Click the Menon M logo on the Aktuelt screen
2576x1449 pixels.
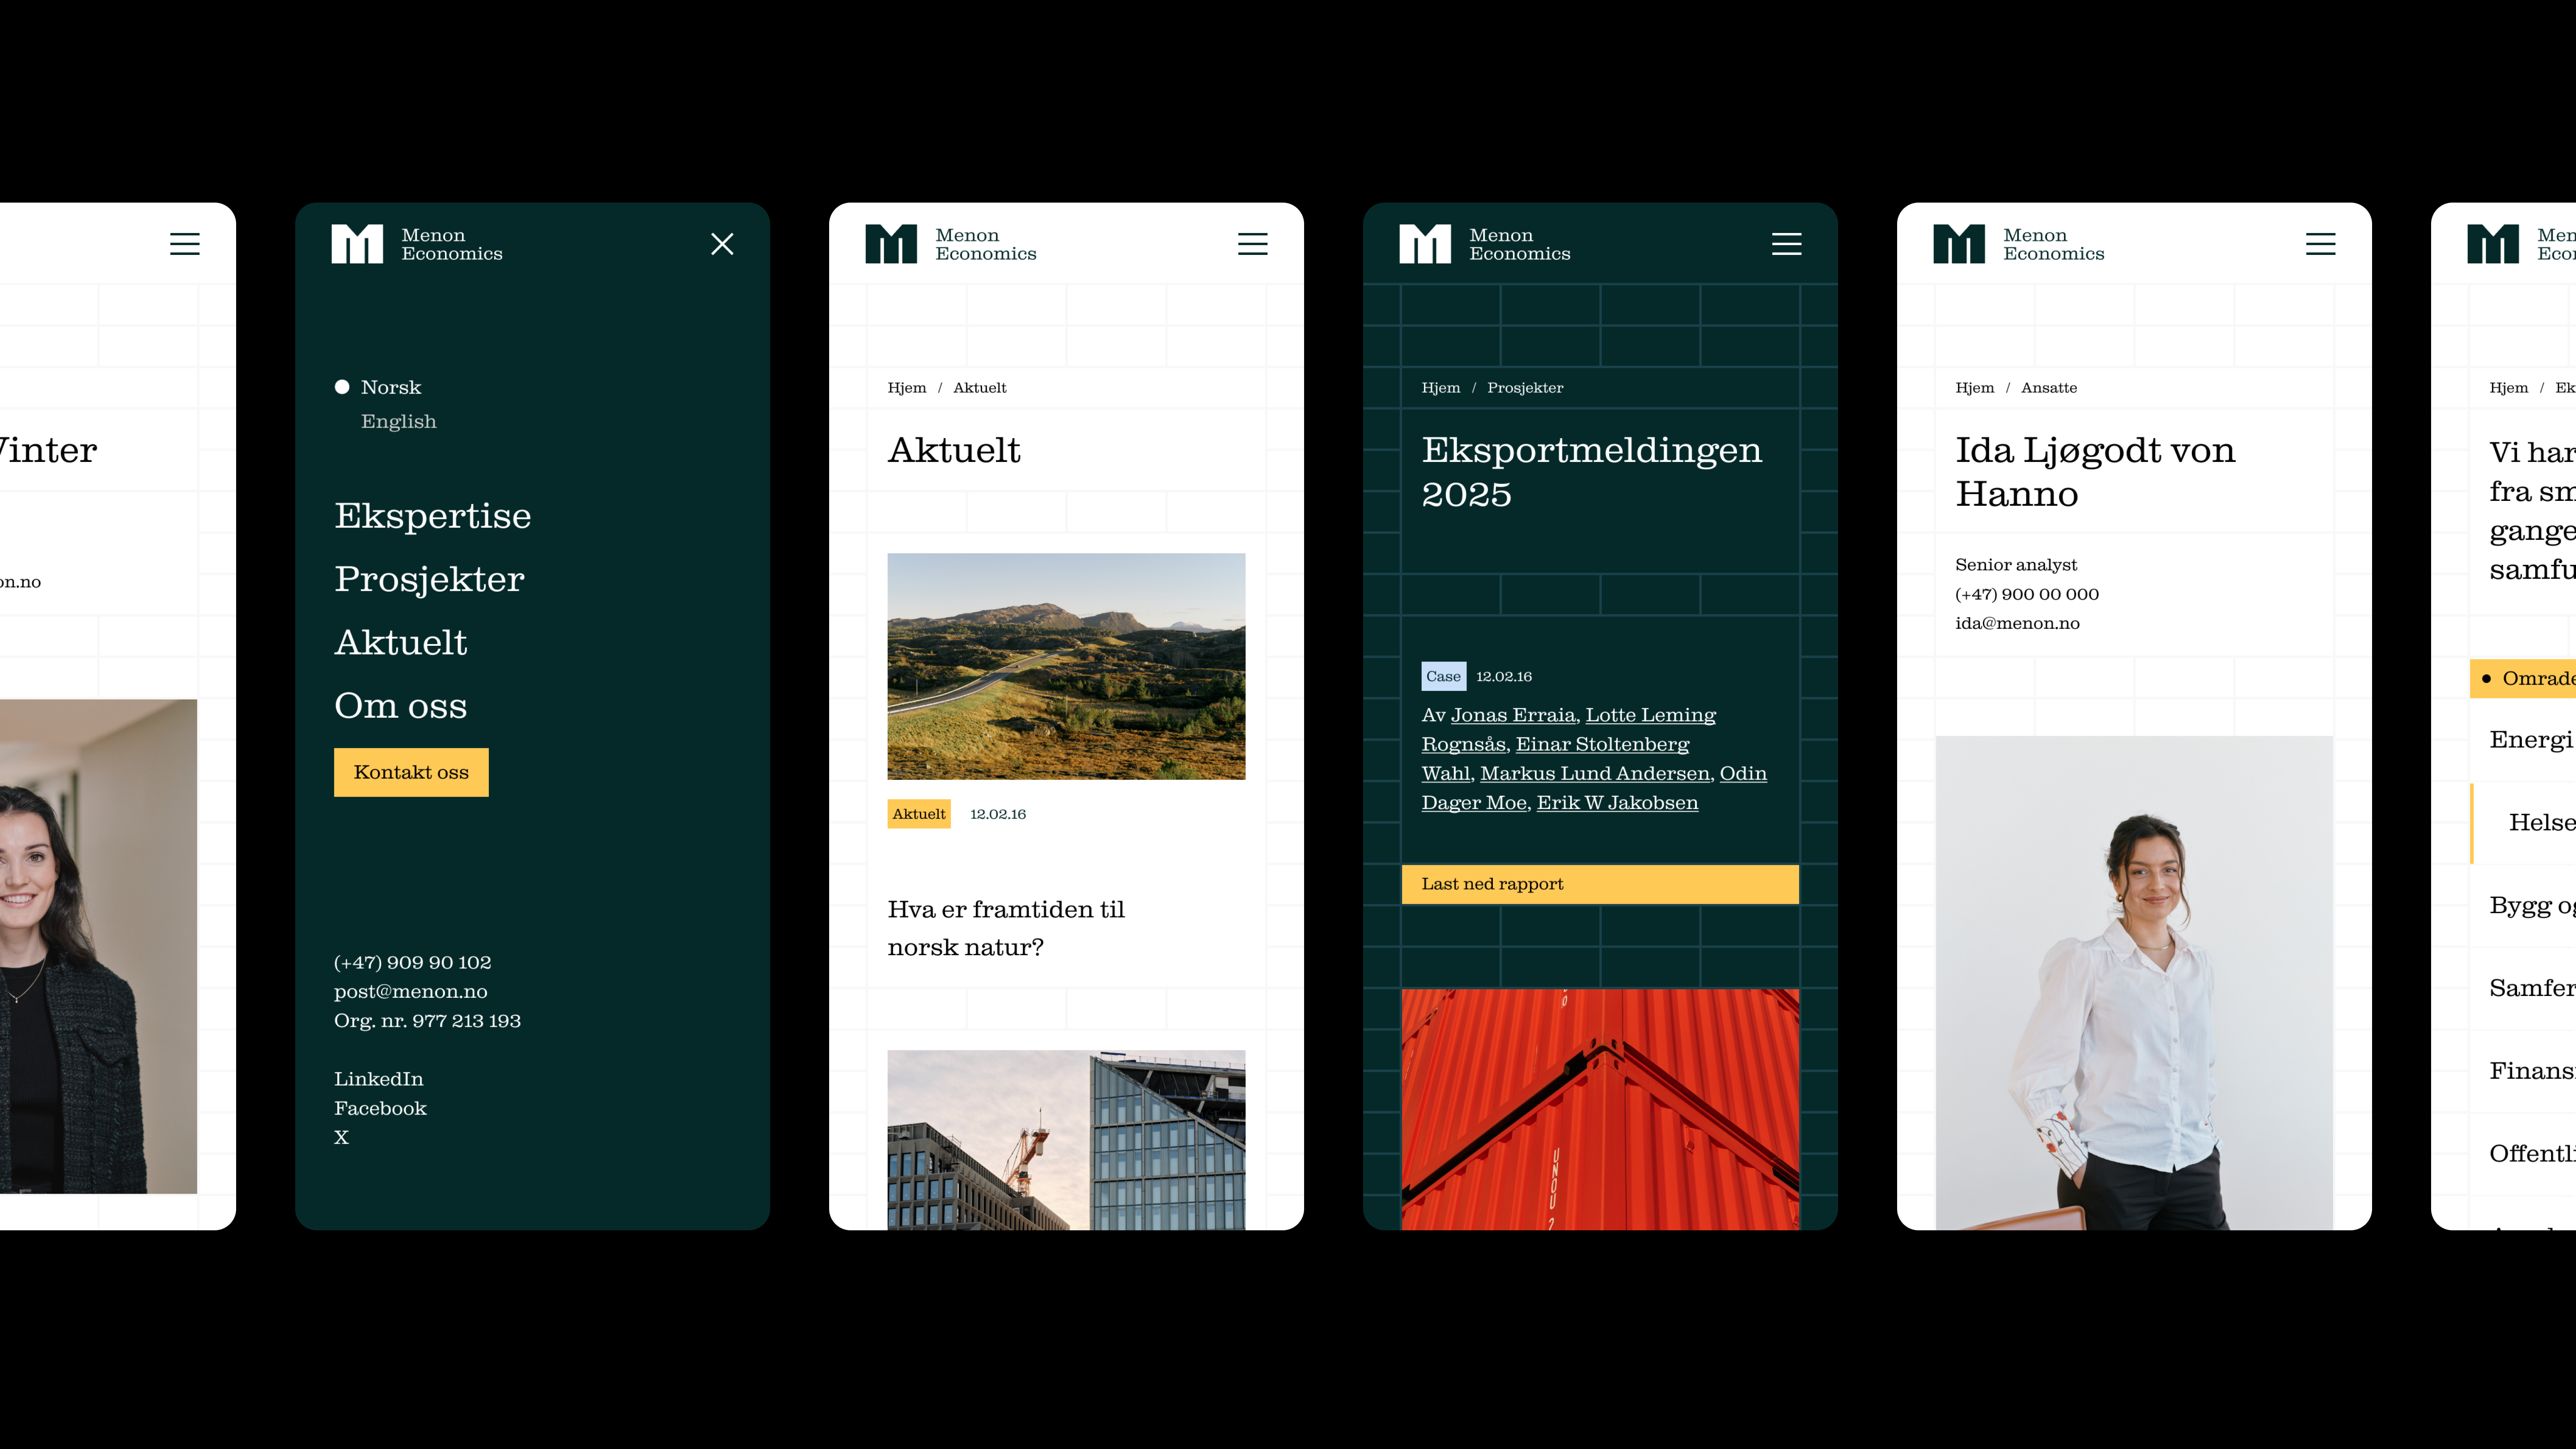pyautogui.click(x=891, y=244)
